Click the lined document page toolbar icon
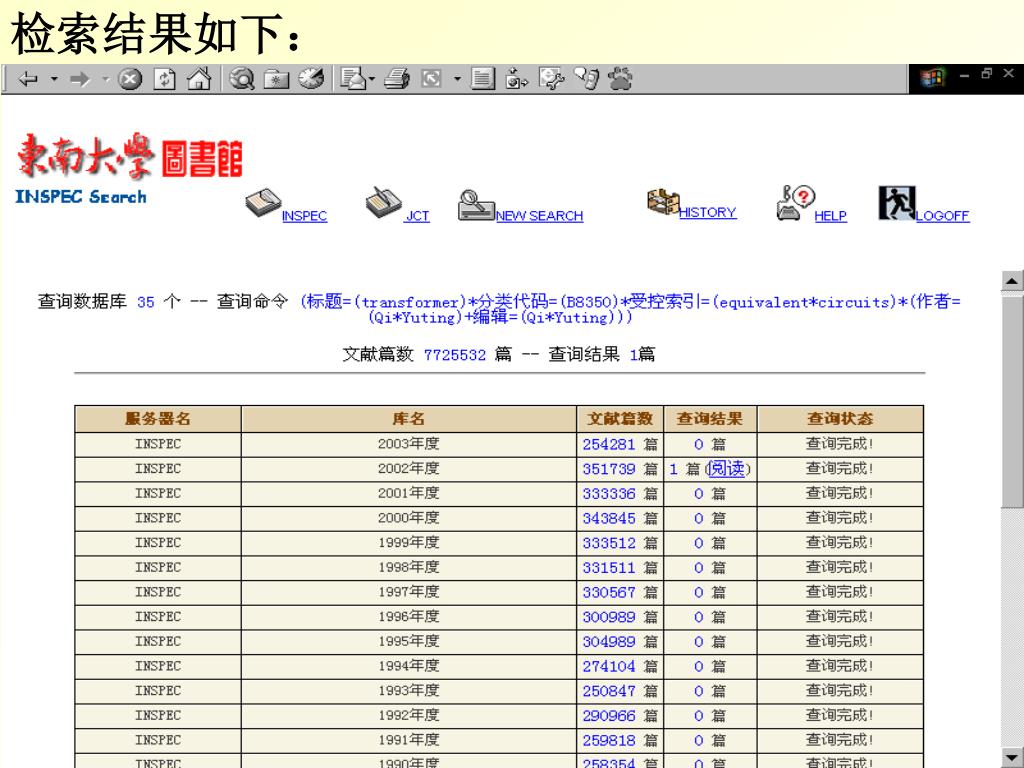Image resolution: width=1024 pixels, height=768 pixels. (483, 79)
